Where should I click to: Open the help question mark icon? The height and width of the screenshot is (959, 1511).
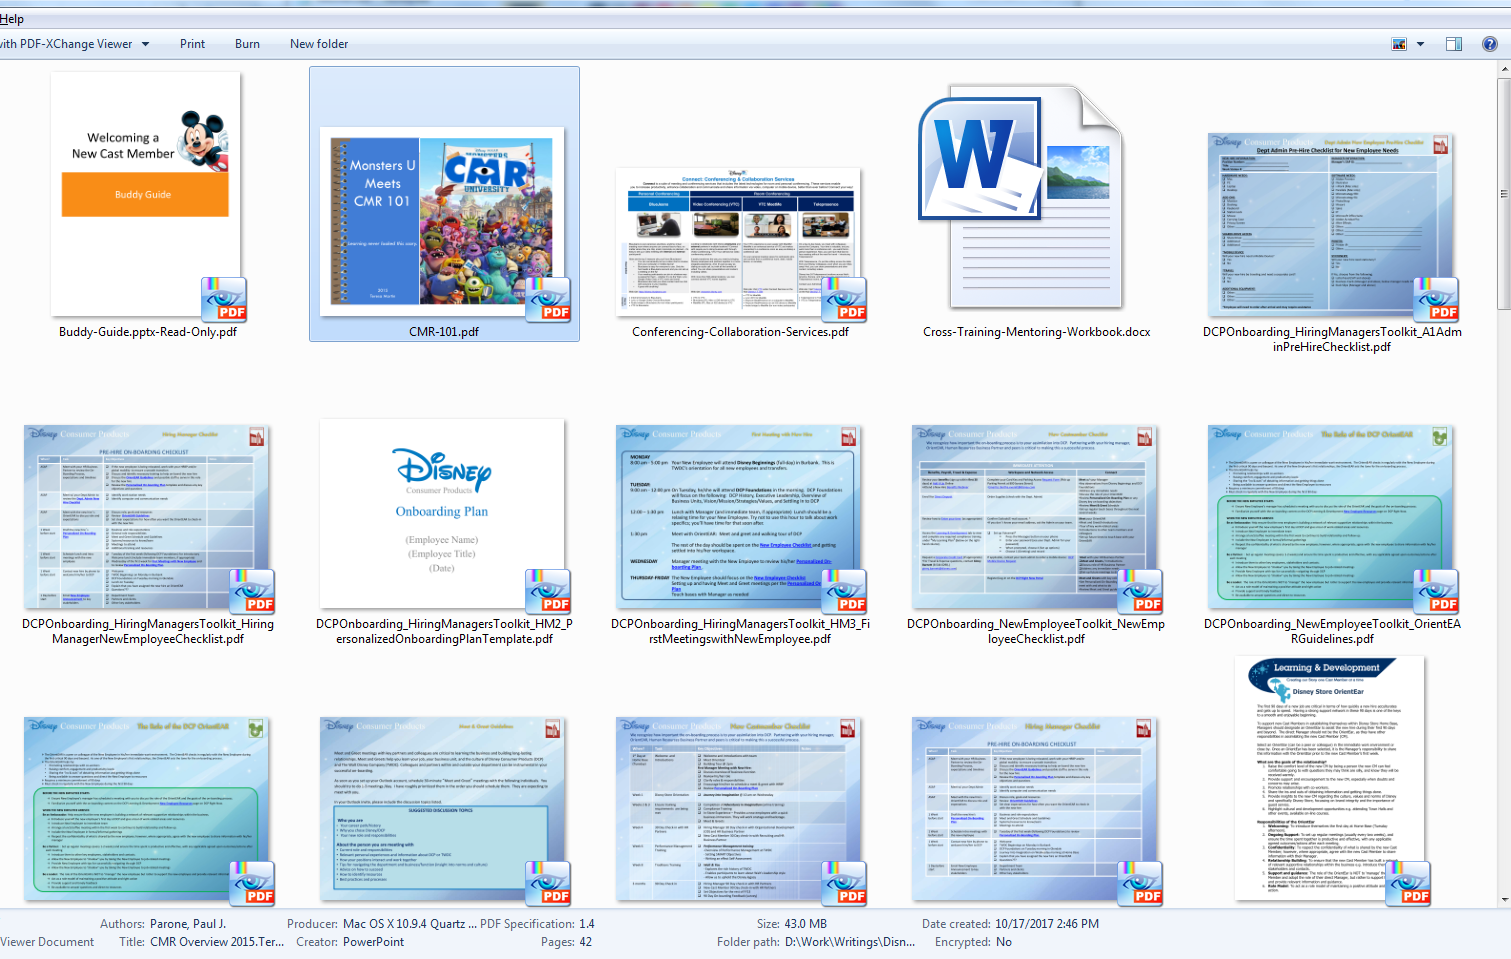click(x=1489, y=44)
